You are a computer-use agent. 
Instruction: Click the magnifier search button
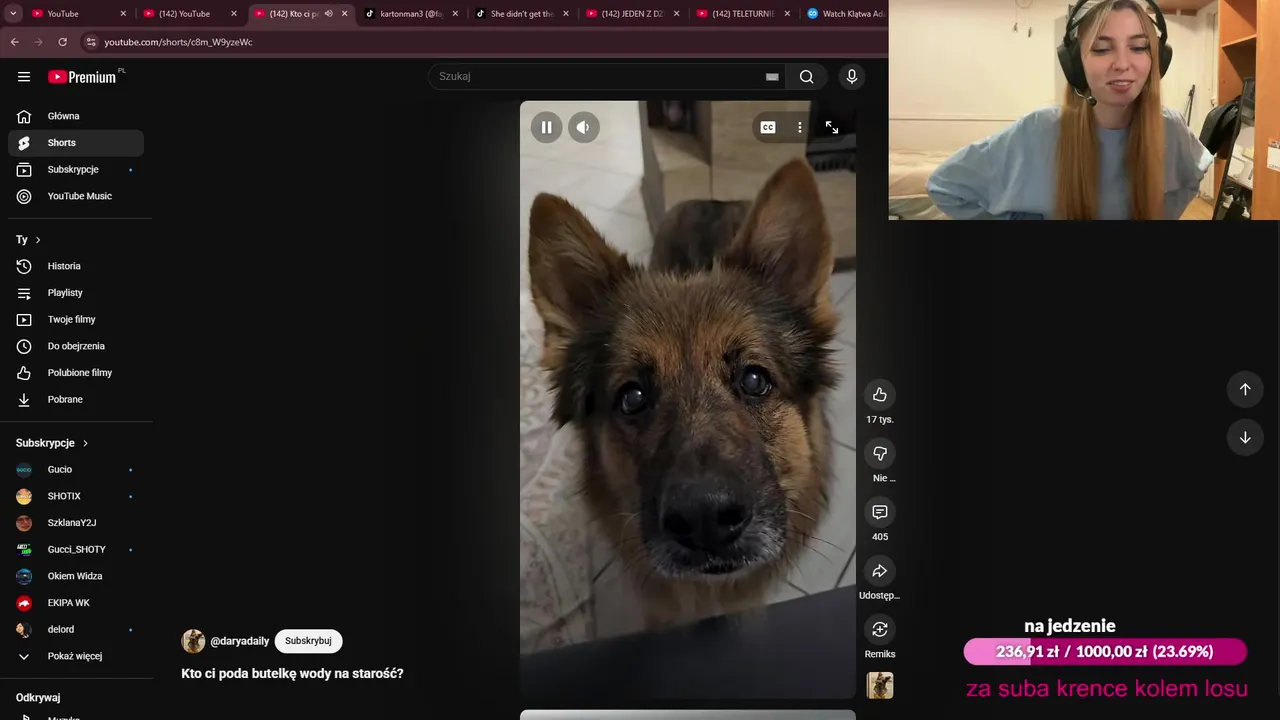click(x=806, y=77)
